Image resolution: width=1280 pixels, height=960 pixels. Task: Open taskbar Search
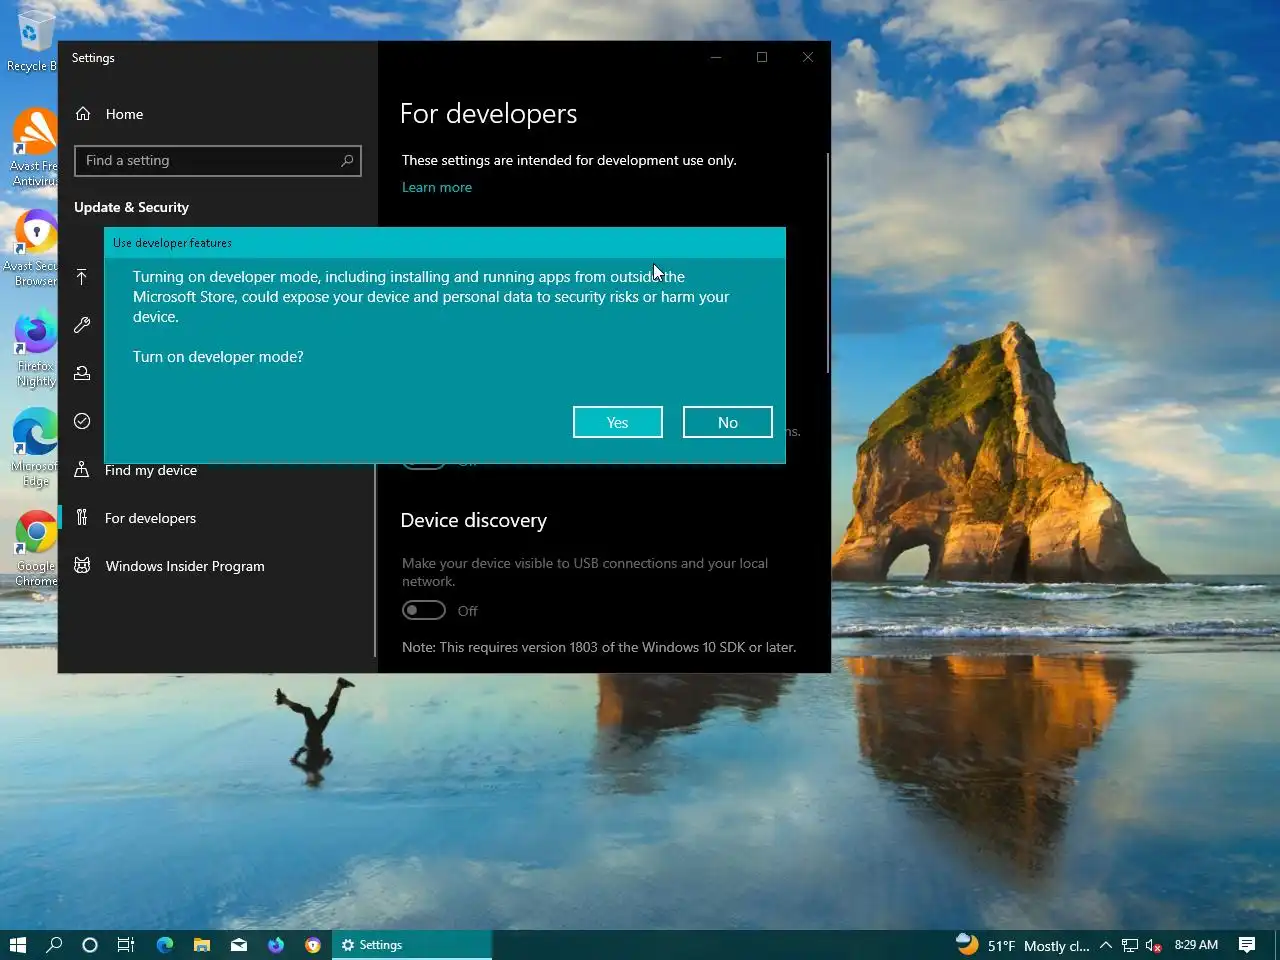(54, 945)
